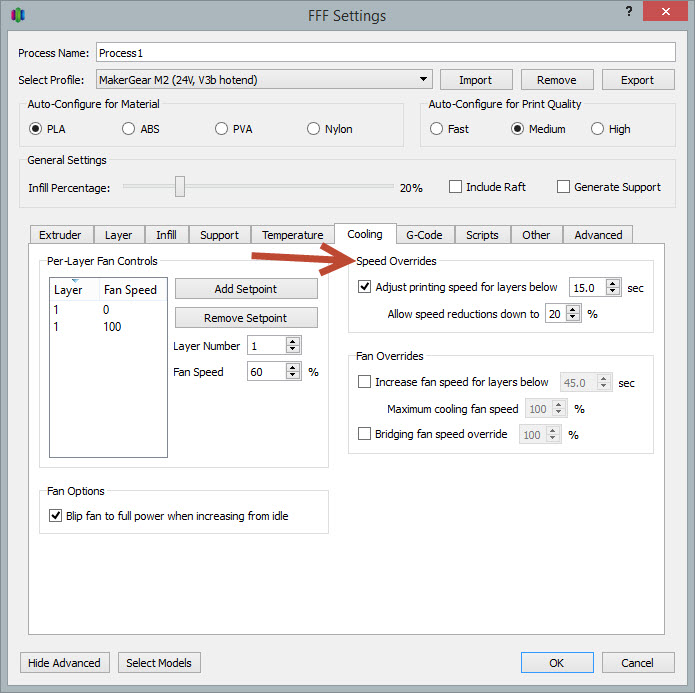Select the layer 1 fan speed 100 row
Image resolution: width=695 pixels, height=693 pixels.
pyautogui.click(x=108, y=327)
